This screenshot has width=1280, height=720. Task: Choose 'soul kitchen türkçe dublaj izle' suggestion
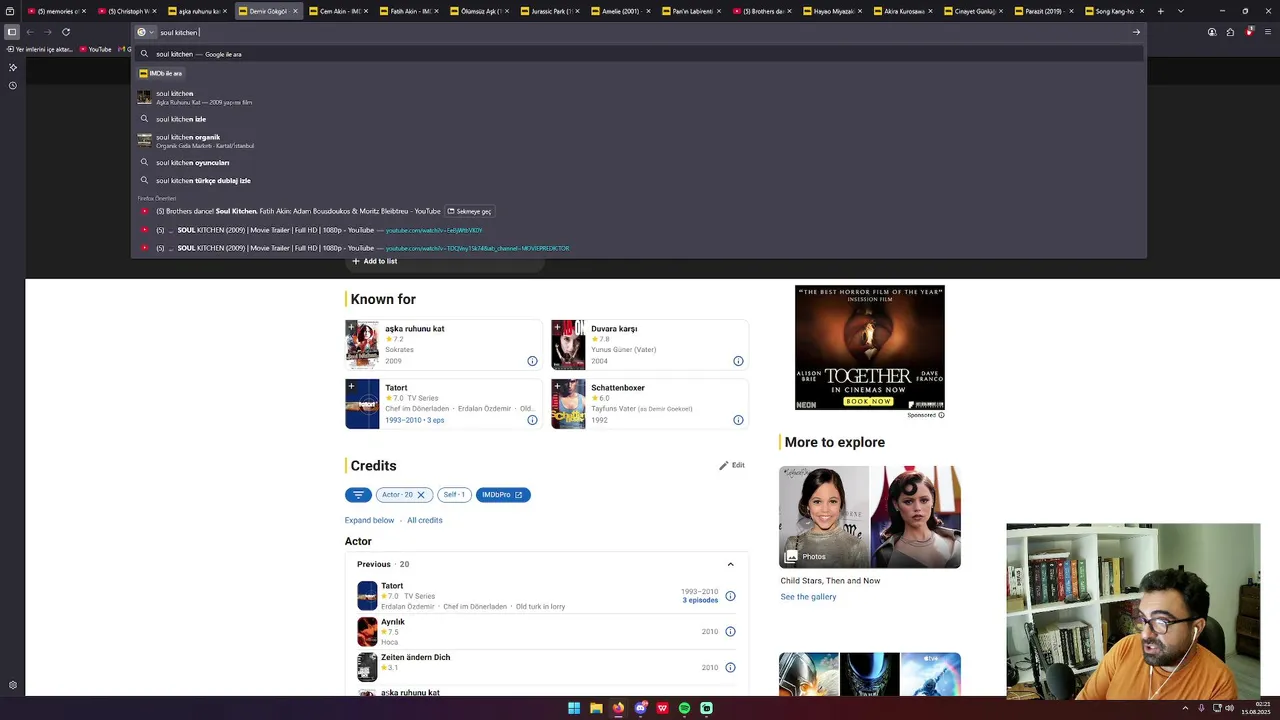640,181
